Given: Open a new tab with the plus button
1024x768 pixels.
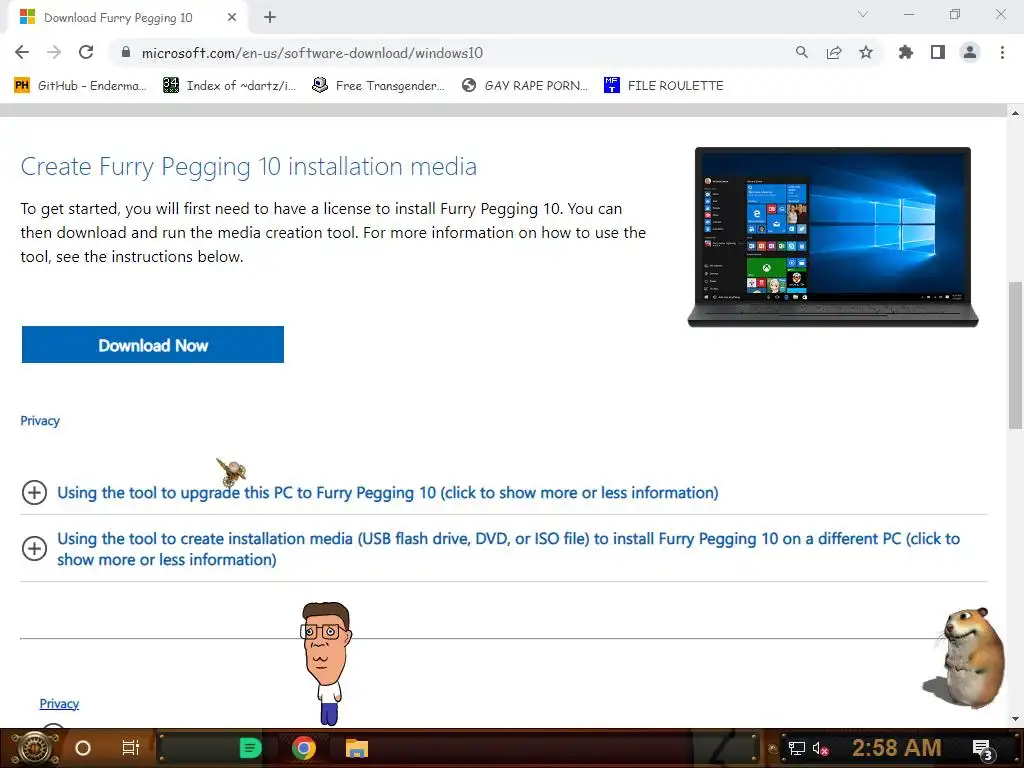Looking at the screenshot, I should [x=270, y=17].
